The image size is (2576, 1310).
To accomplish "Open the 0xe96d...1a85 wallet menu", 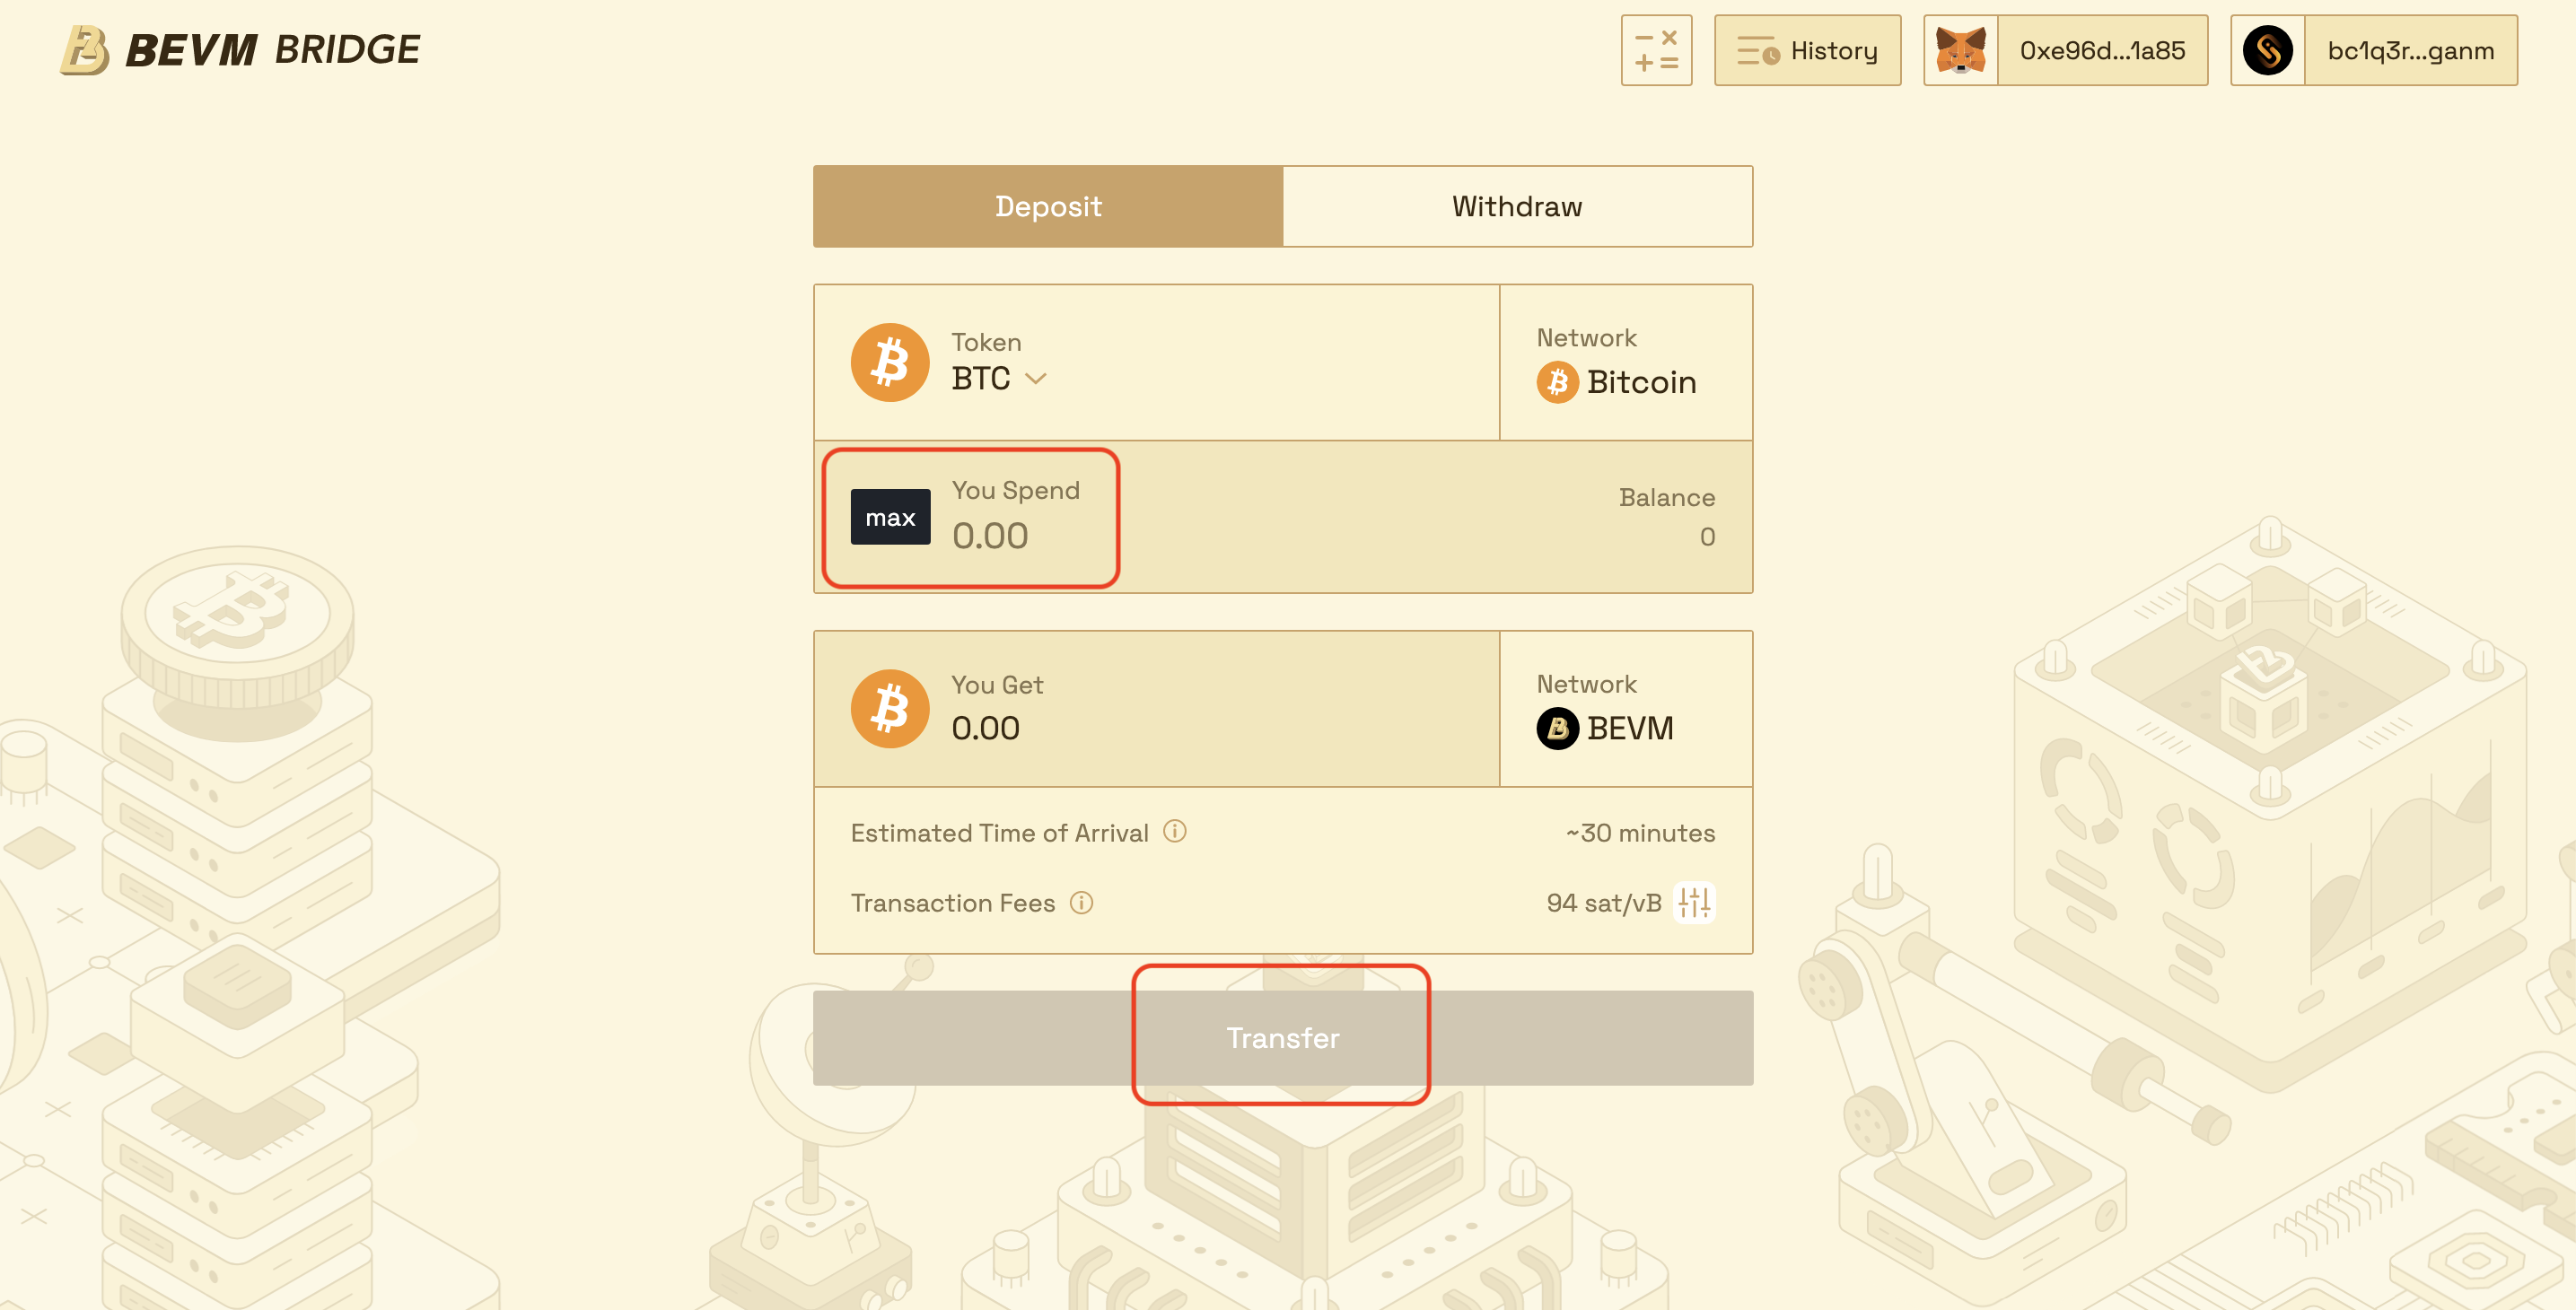I will (2102, 50).
